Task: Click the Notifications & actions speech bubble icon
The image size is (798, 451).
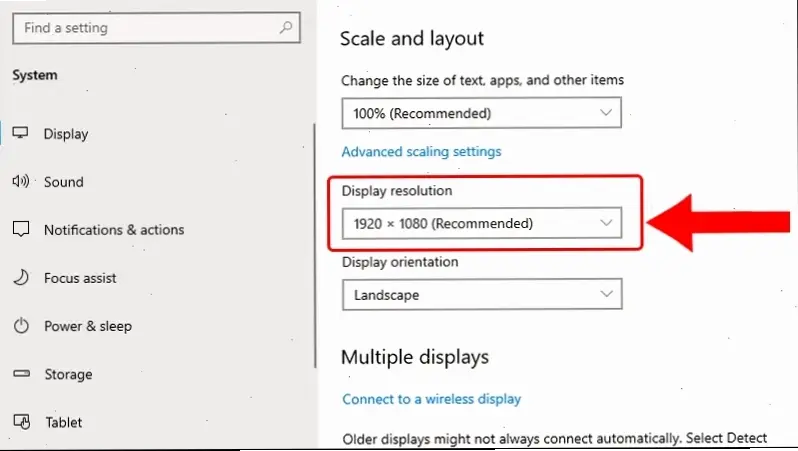Action: [x=21, y=229]
